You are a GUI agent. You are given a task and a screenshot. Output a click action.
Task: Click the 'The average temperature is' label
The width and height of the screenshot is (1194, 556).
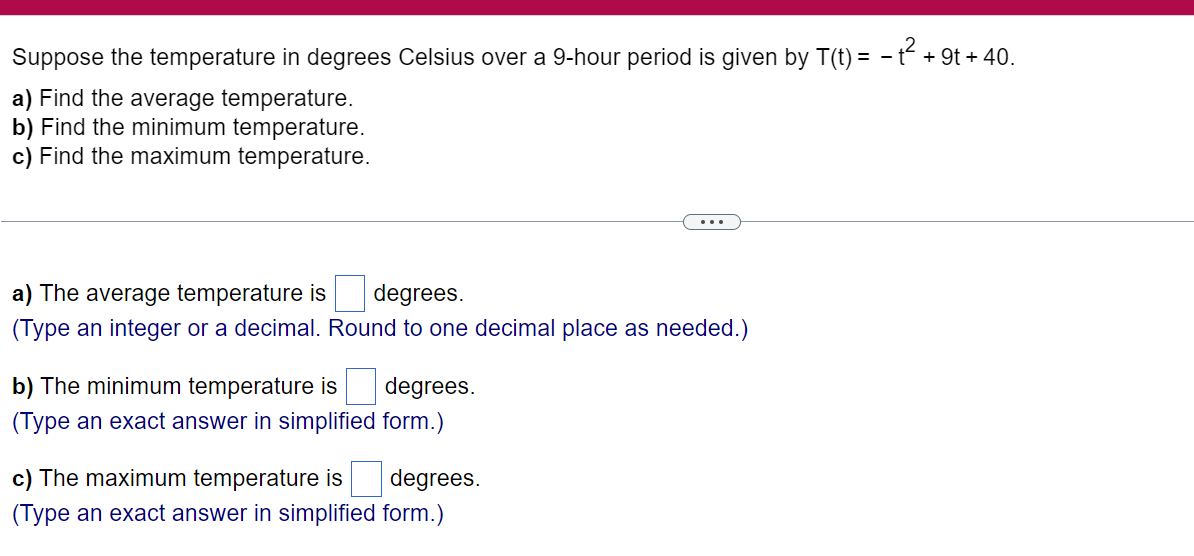[x=183, y=294]
